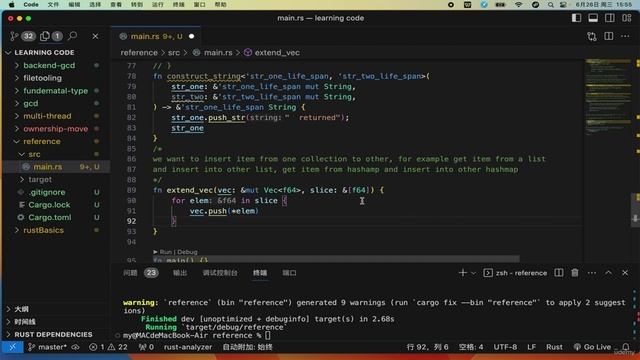This screenshot has height=360, width=640.
Task: Collapse the reference folder
Action: click(x=42, y=141)
